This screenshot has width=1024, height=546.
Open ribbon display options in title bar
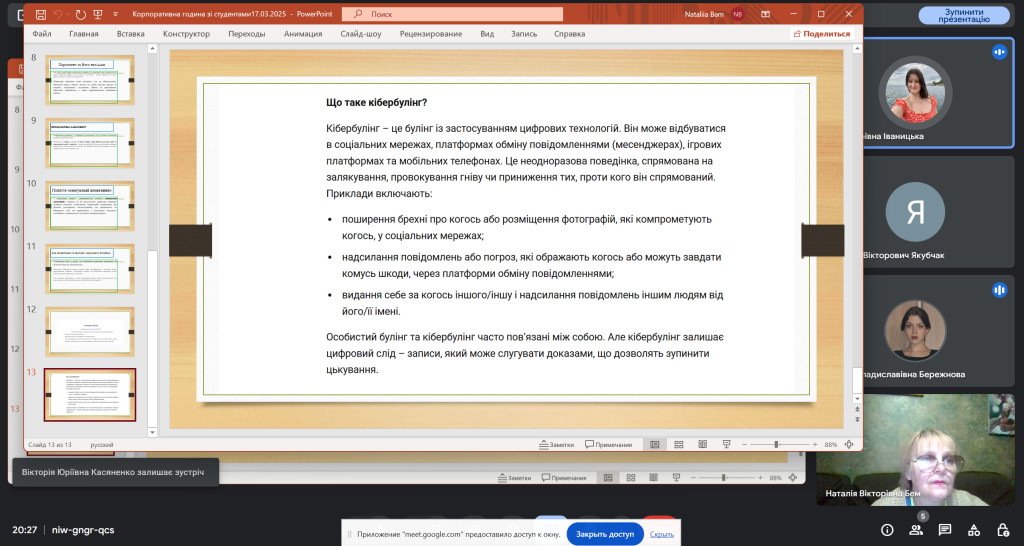click(x=764, y=14)
